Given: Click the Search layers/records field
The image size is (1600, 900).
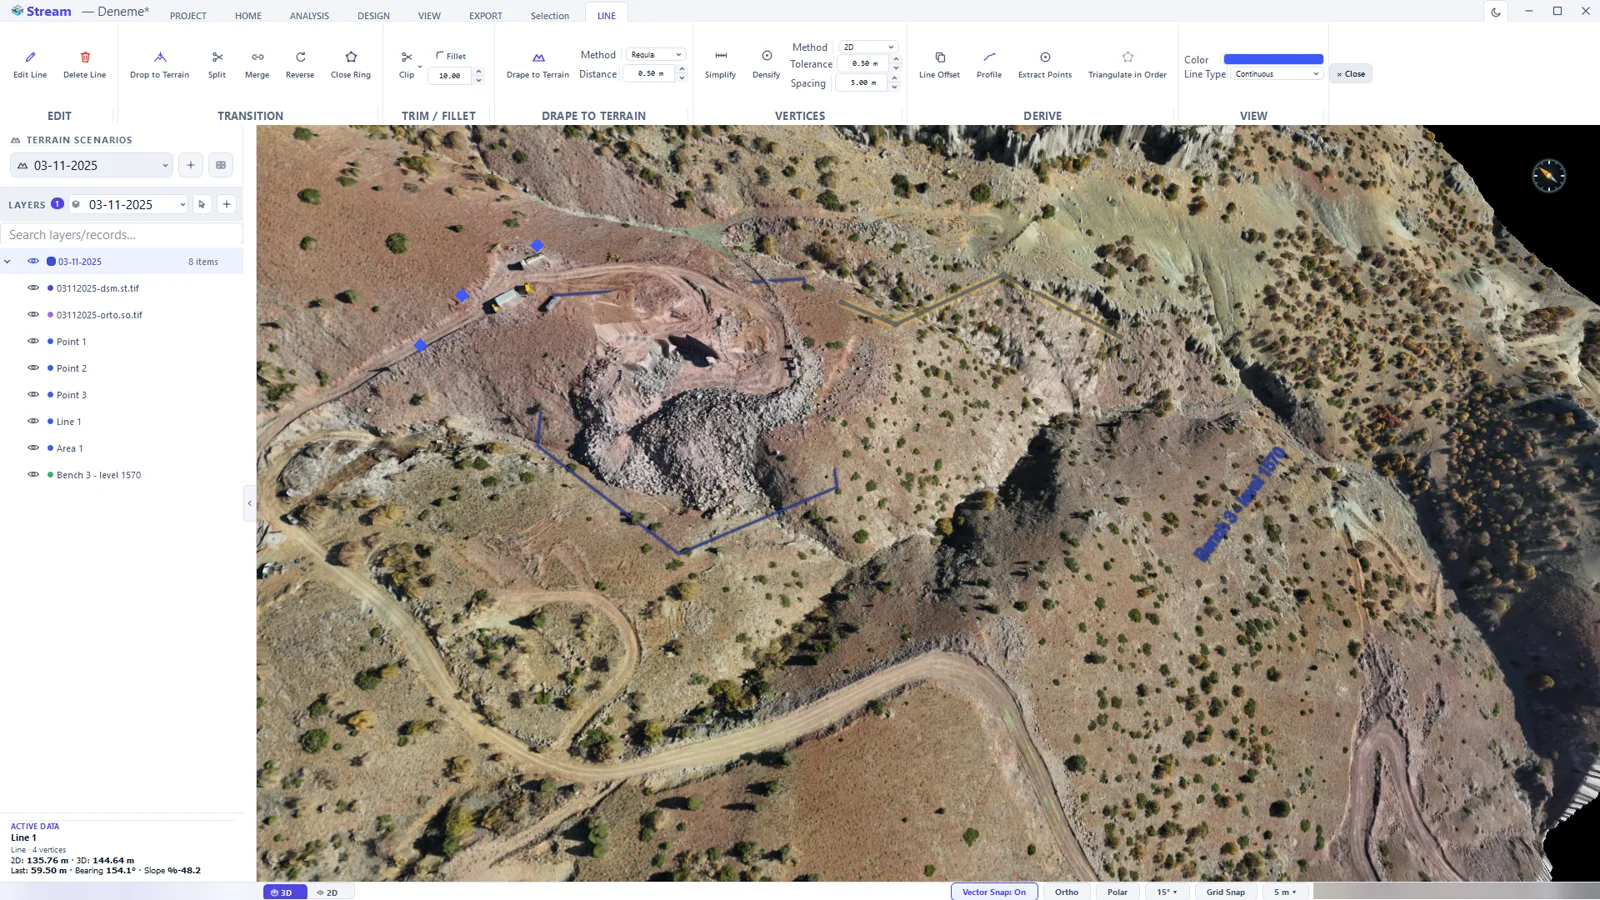Looking at the screenshot, I should coord(121,235).
